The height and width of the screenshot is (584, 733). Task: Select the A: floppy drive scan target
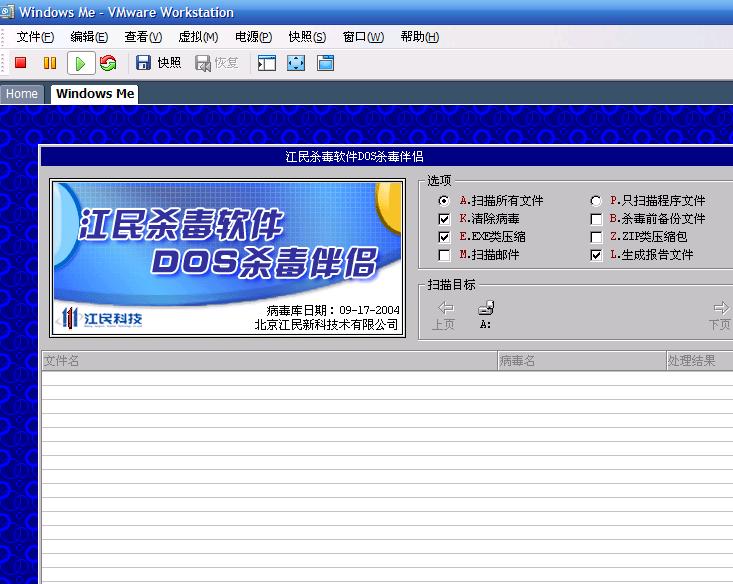486,314
